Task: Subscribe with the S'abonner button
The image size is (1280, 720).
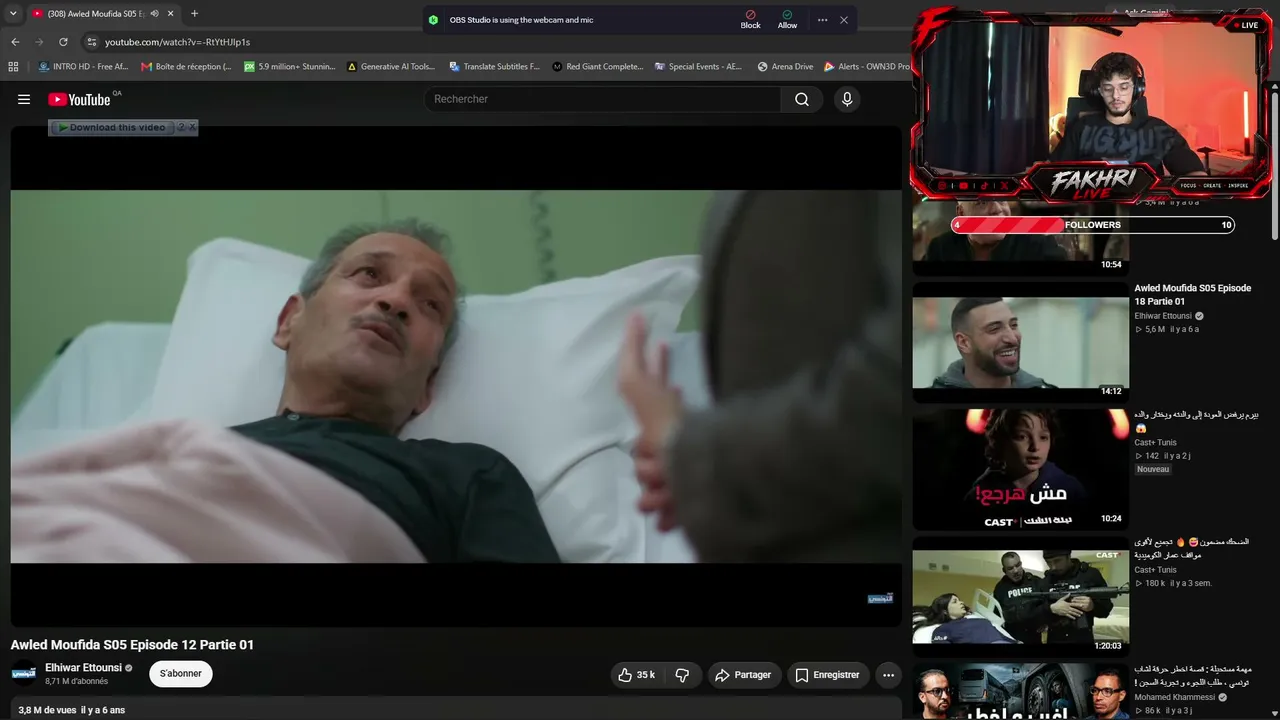Action: tap(181, 674)
